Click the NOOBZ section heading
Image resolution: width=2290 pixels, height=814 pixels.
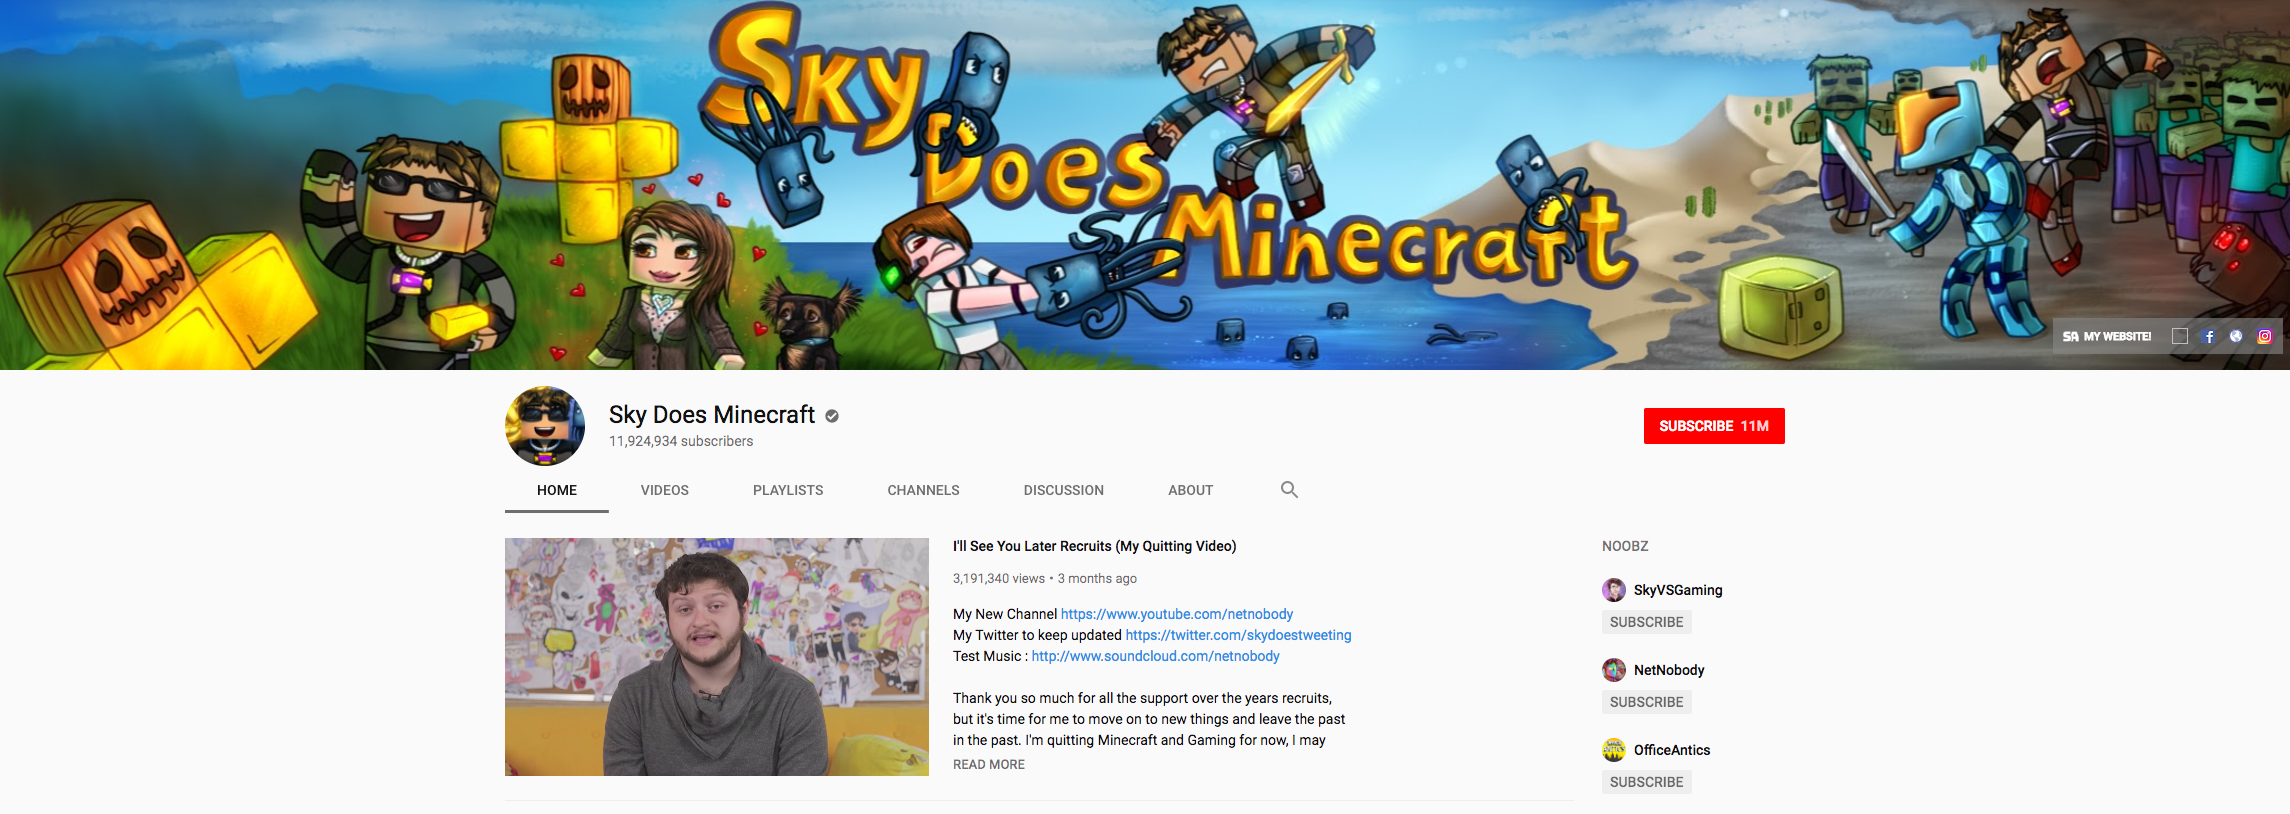[1625, 546]
